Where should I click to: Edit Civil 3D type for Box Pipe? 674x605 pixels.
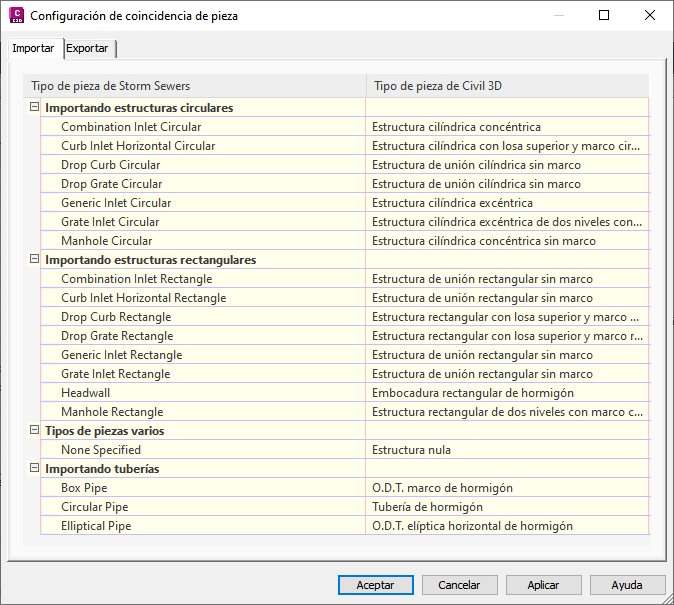click(x=505, y=488)
